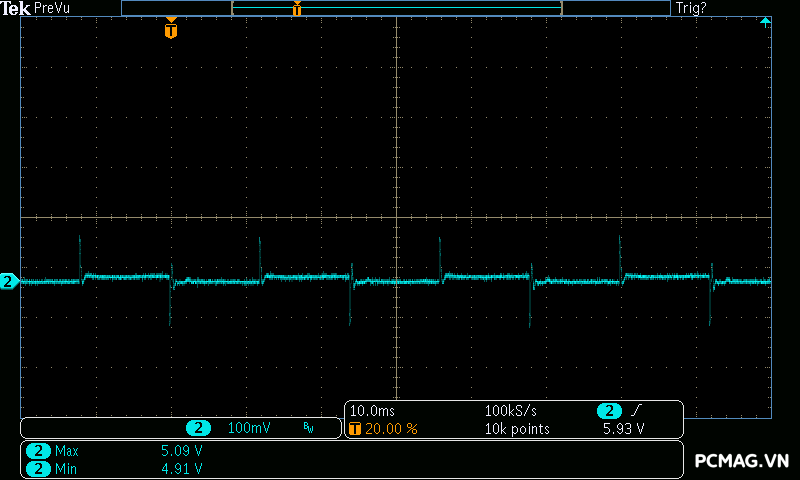This screenshot has height=480, width=800.
Task: Click the PreVu acquisition status label
Action: [x=51, y=8]
